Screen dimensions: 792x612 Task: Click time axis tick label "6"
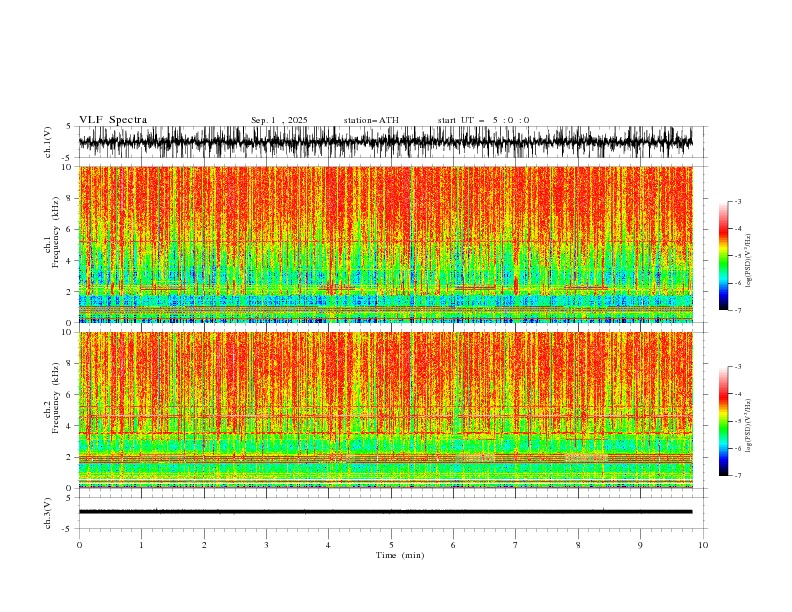pos(453,545)
